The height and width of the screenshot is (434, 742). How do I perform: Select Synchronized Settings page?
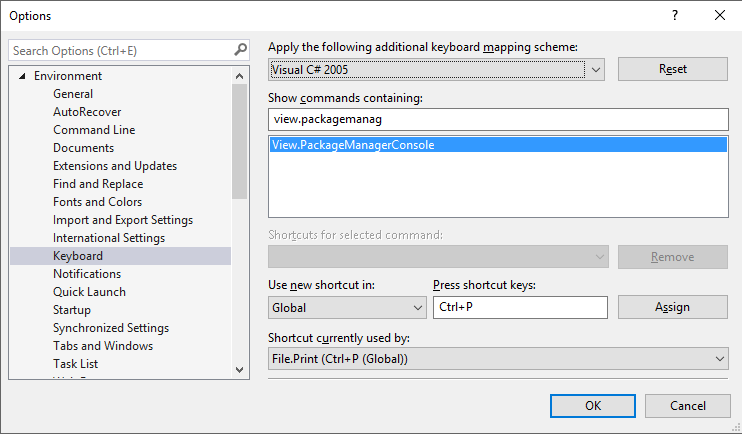111,328
